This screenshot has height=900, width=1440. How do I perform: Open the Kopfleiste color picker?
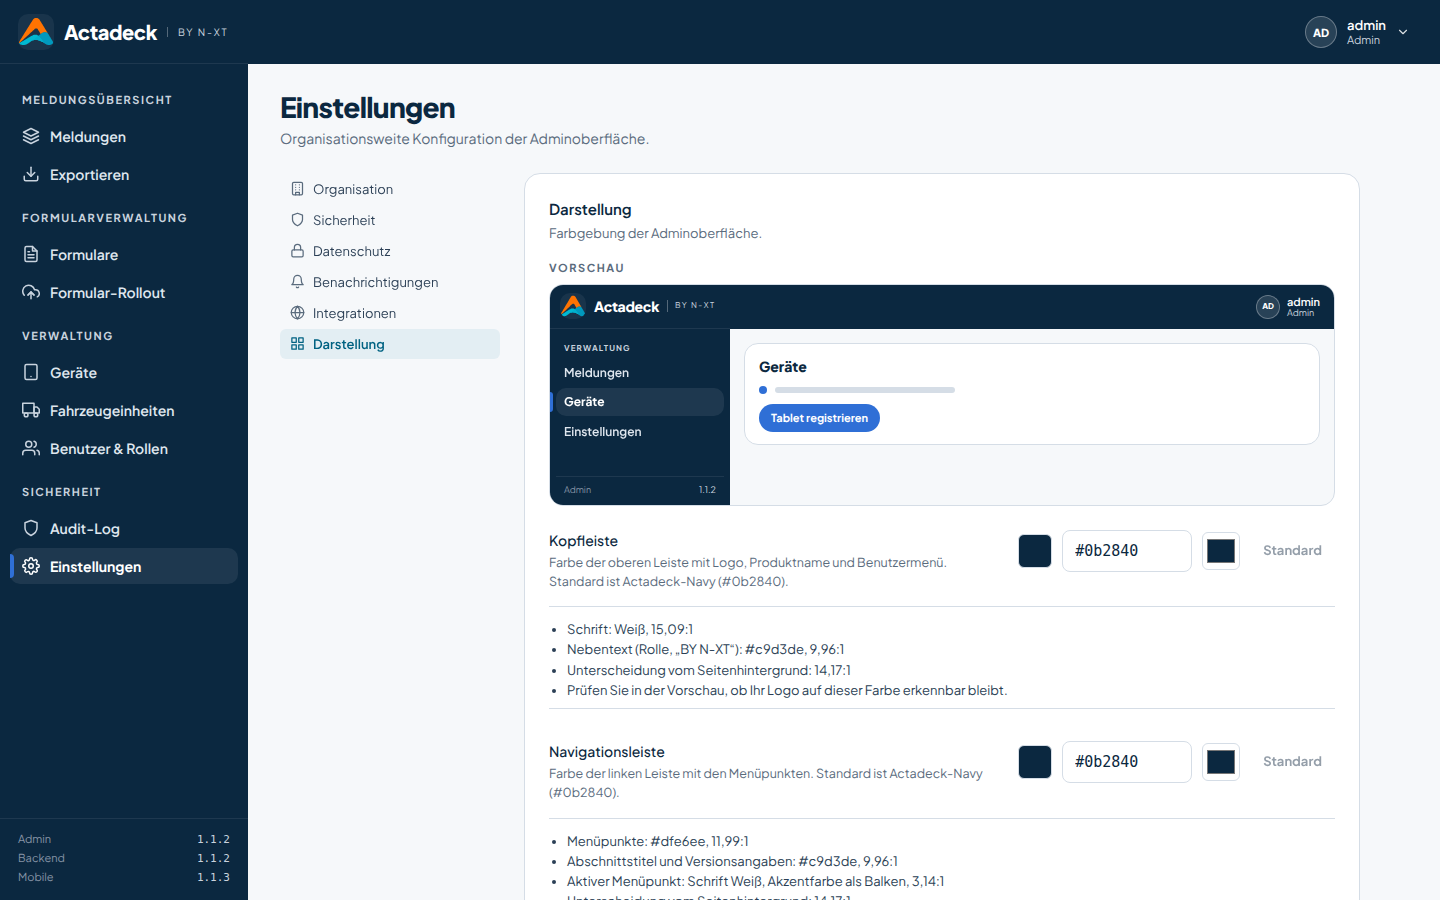tap(1221, 551)
